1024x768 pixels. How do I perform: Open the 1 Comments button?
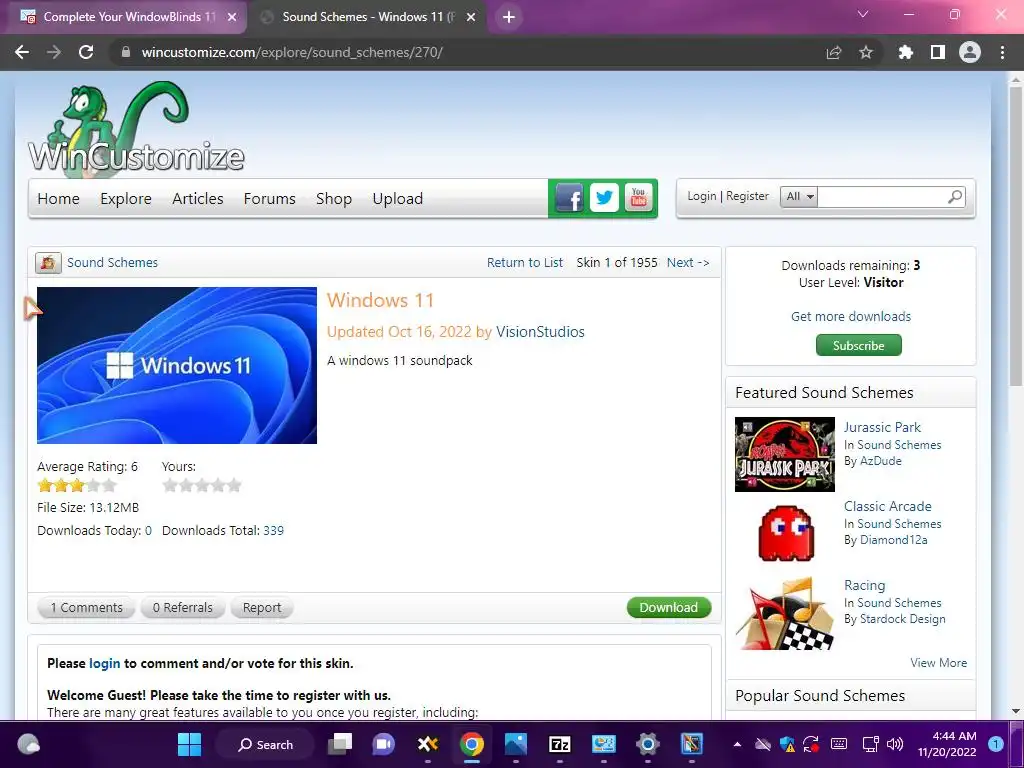click(86, 607)
